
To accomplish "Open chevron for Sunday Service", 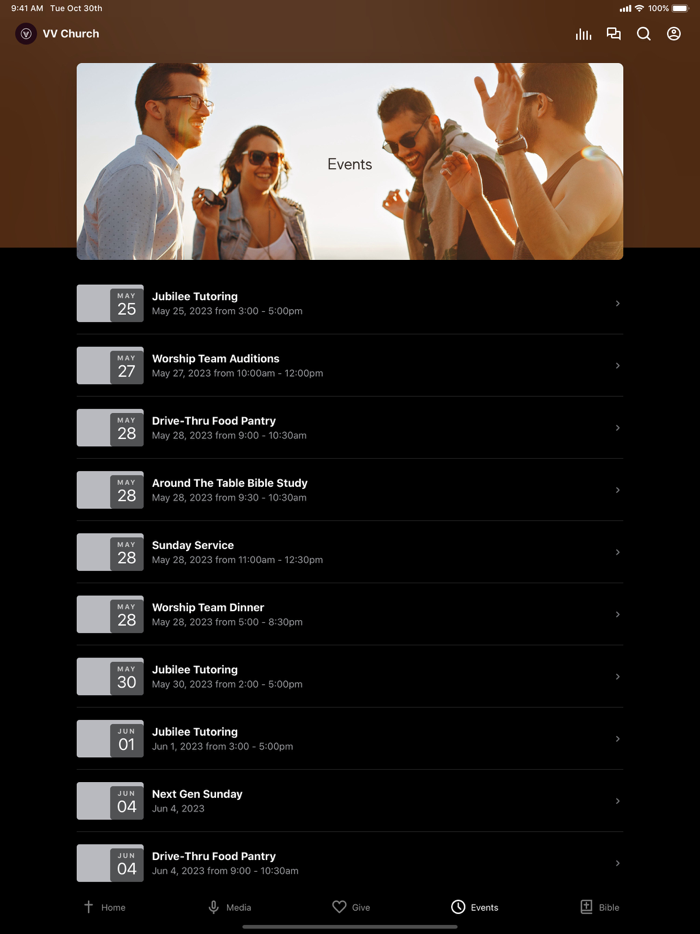I will coord(618,552).
